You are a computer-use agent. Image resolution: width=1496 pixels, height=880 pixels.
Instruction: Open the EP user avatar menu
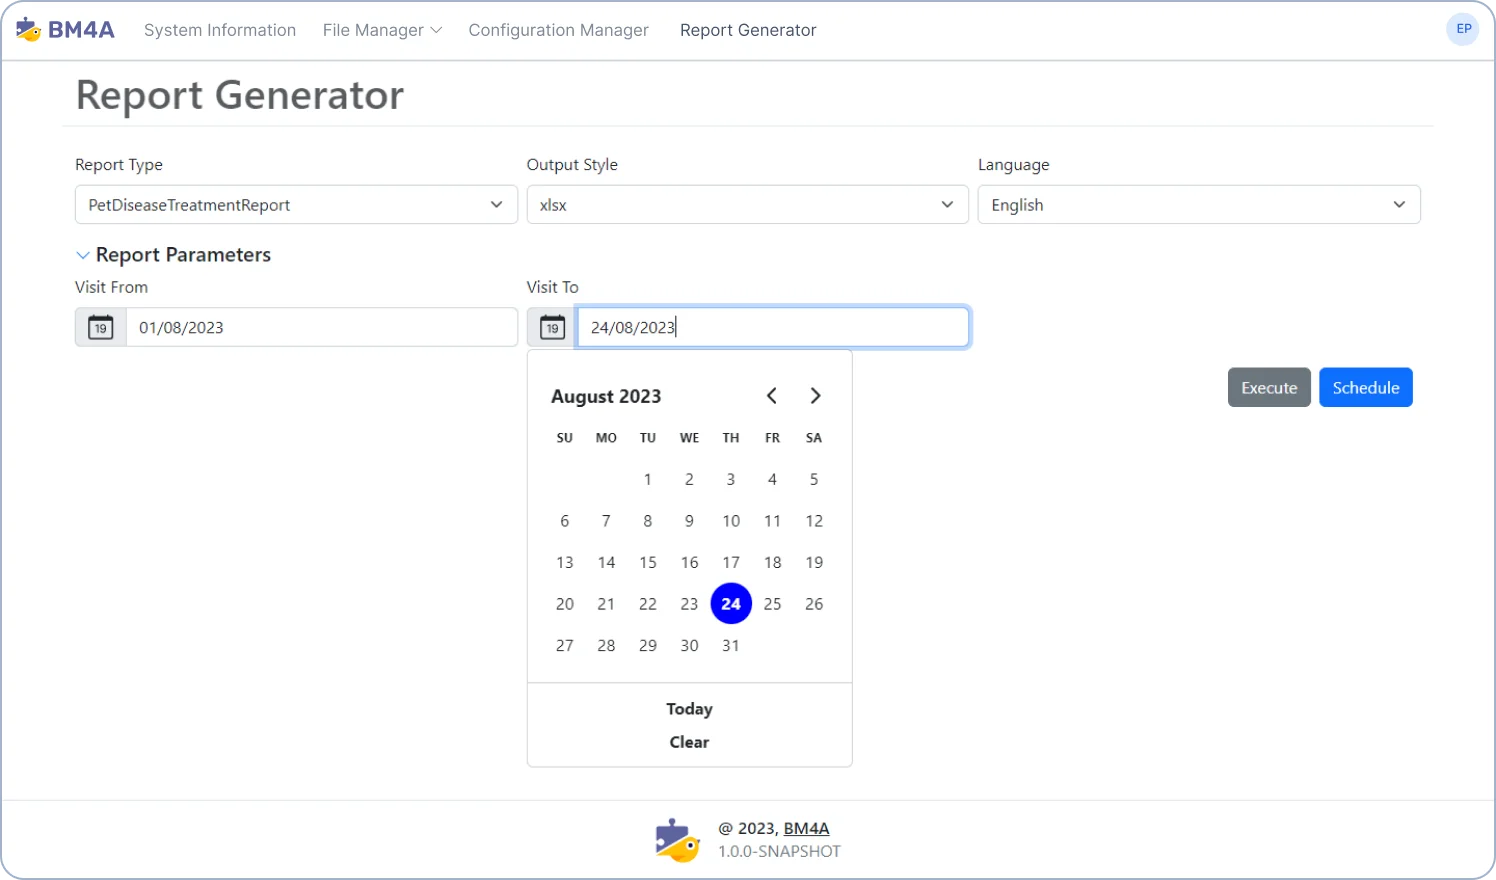[1463, 29]
